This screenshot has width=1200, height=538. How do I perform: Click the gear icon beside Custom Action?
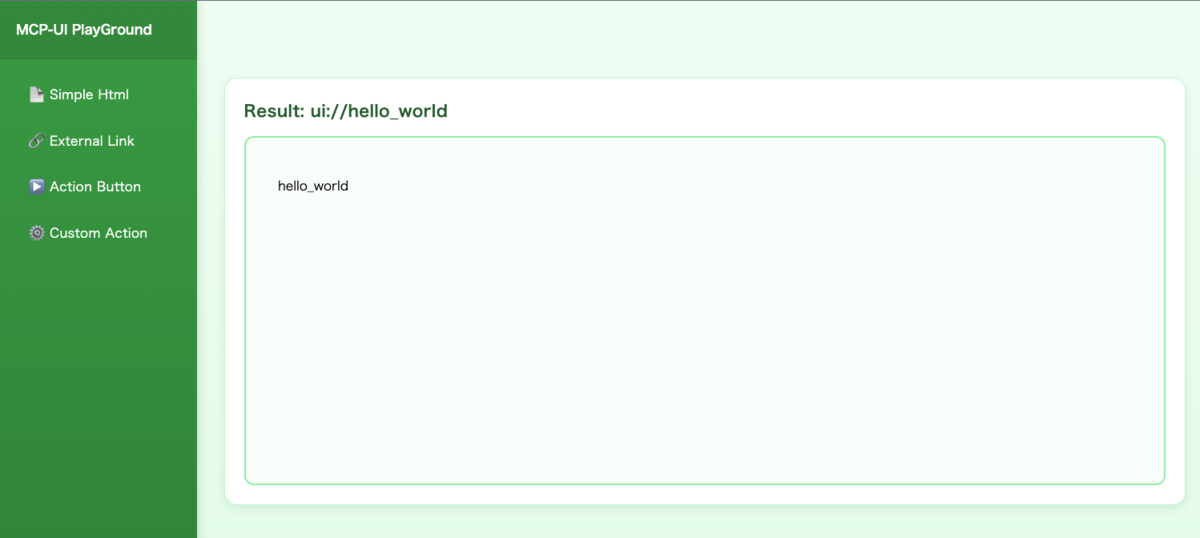click(x=37, y=233)
